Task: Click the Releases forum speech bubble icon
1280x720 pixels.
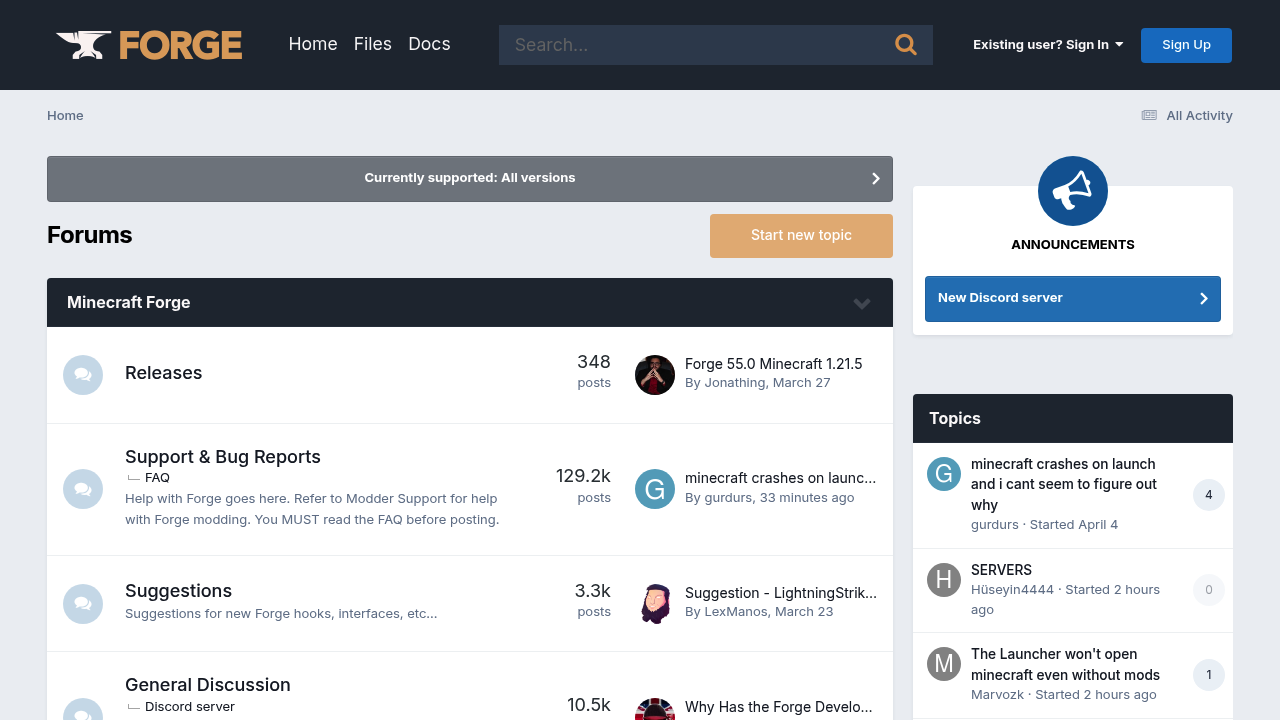Action: (x=83, y=375)
